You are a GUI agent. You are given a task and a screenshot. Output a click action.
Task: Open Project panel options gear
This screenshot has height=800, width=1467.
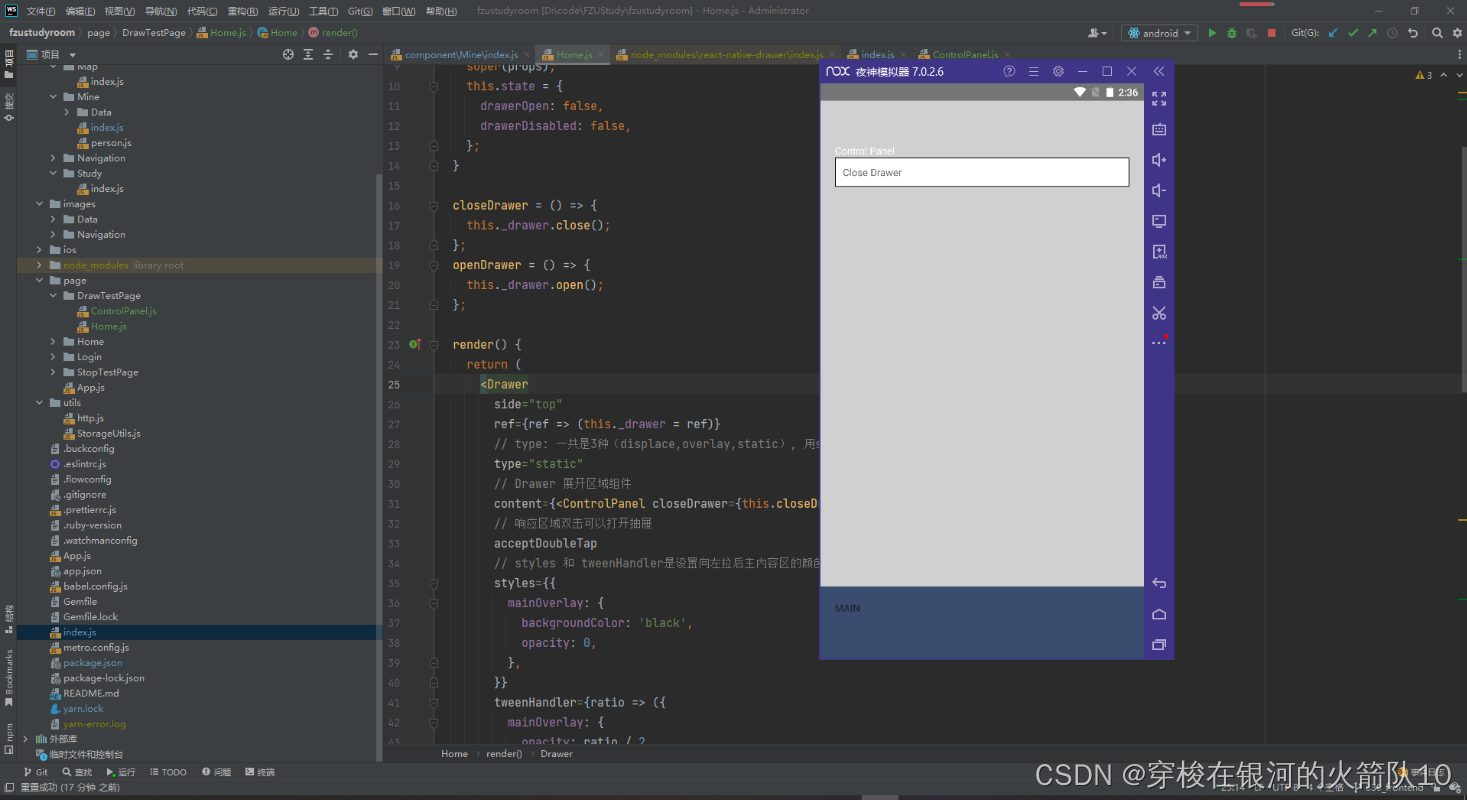tap(353, 54)
